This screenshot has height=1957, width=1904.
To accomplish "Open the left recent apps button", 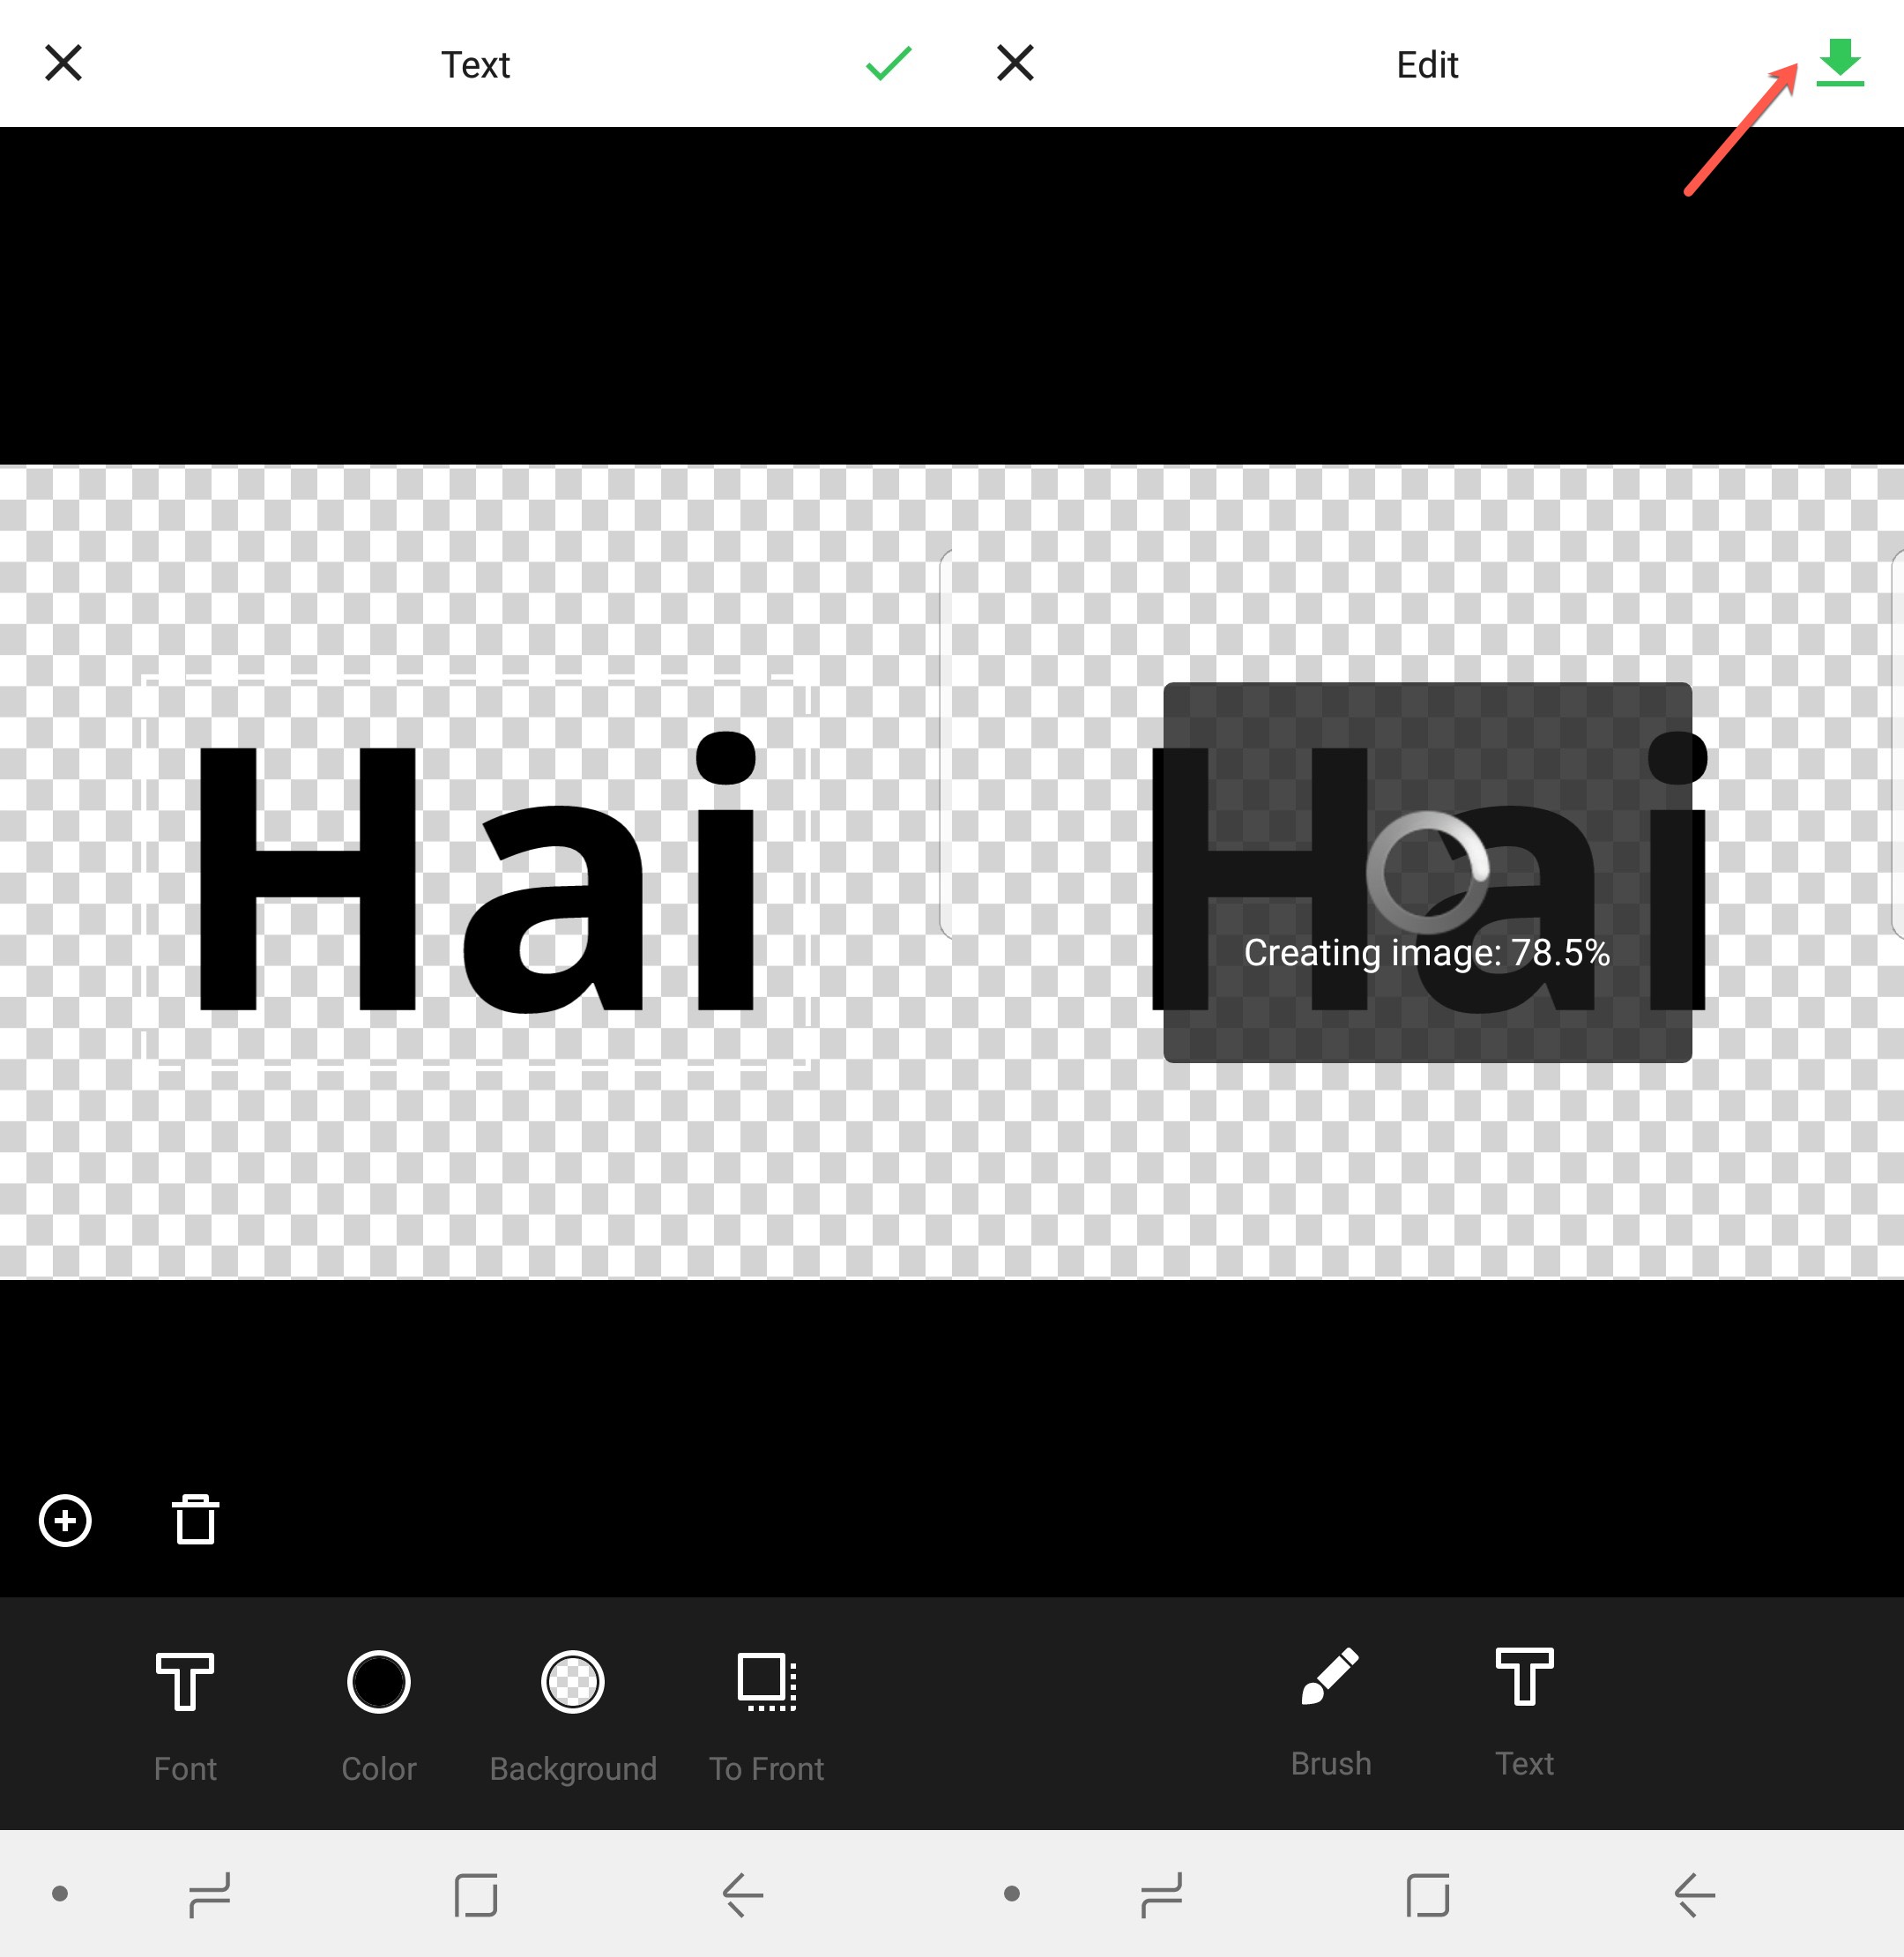I will [x=209, y=1894].
